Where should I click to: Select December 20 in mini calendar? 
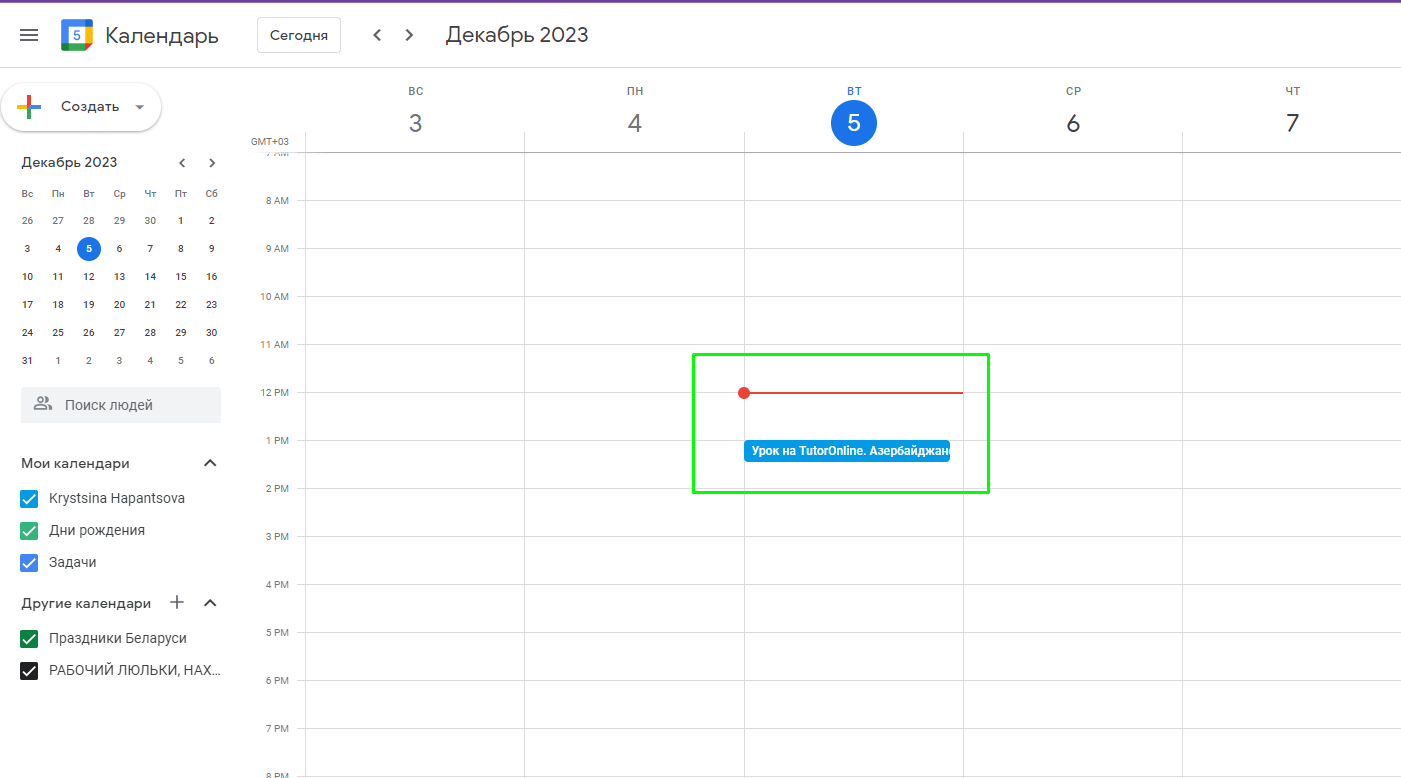pos(120,304)
